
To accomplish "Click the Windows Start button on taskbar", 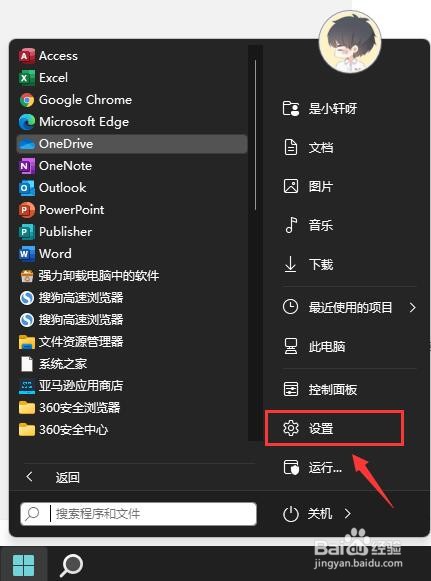I will click(x=23, y=565).
